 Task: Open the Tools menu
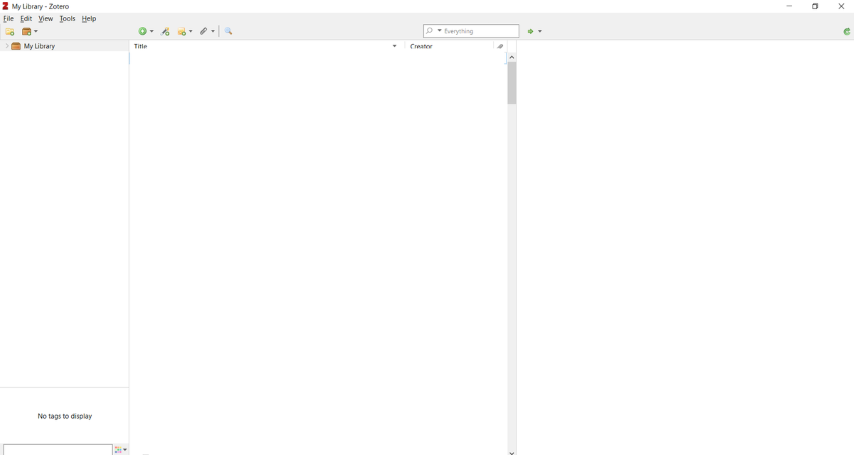(67, 19)
